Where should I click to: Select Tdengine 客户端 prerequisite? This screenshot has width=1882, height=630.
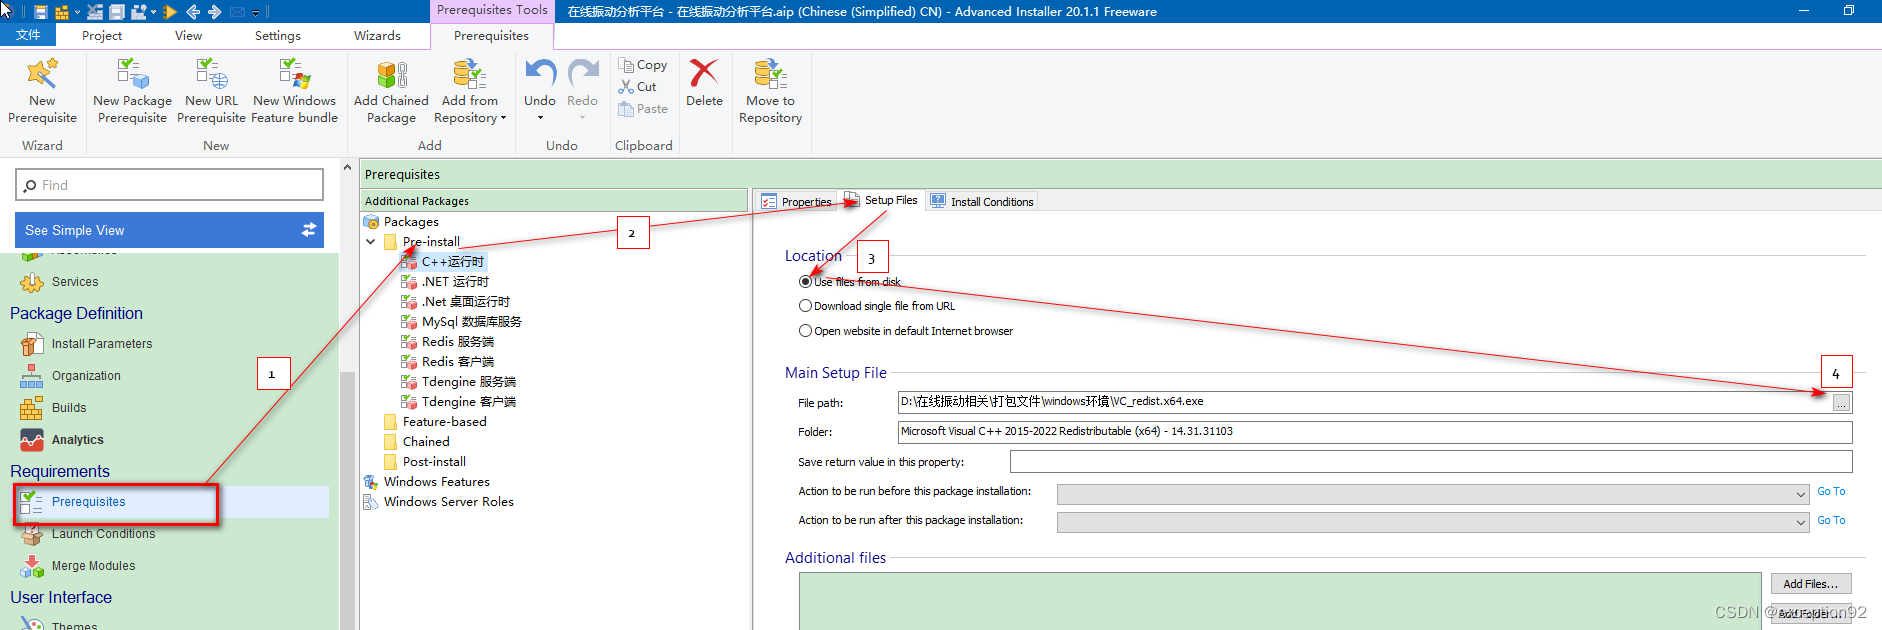tap(468, 402)
